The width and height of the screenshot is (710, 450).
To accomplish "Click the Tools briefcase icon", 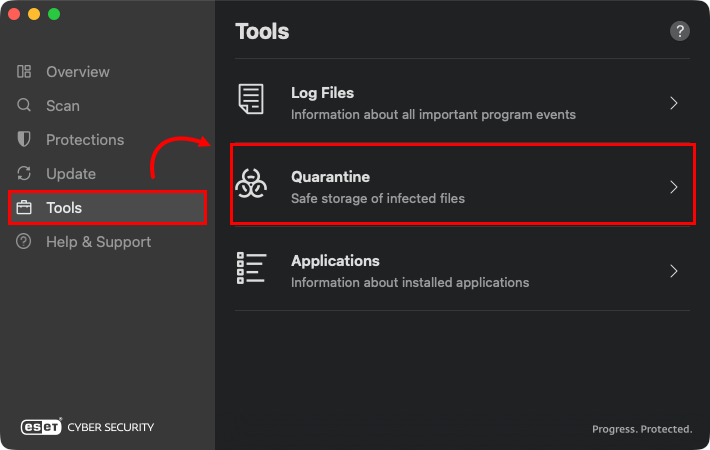I will (25, 208).
